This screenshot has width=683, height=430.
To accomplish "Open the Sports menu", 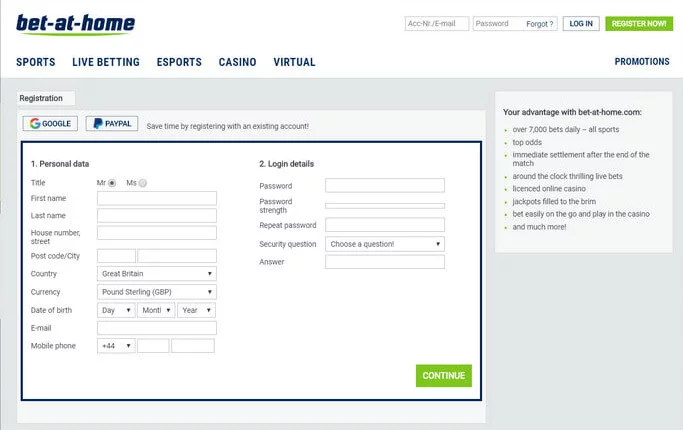I will click(x=36, y=62).
